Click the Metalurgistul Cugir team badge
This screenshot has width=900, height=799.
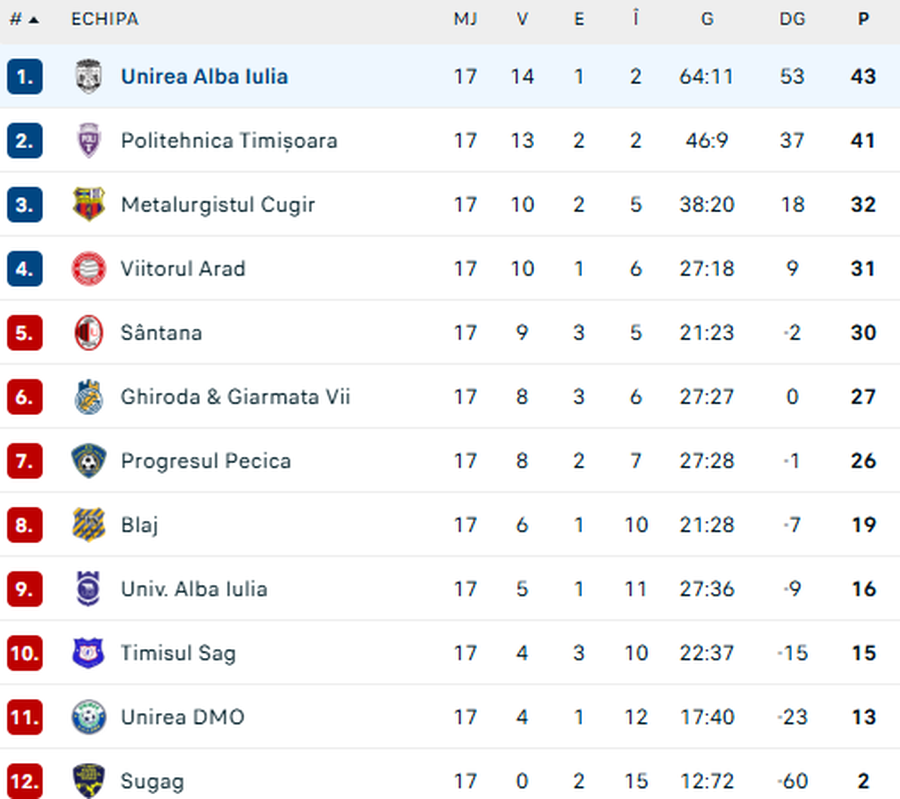(x=89, y=205)
